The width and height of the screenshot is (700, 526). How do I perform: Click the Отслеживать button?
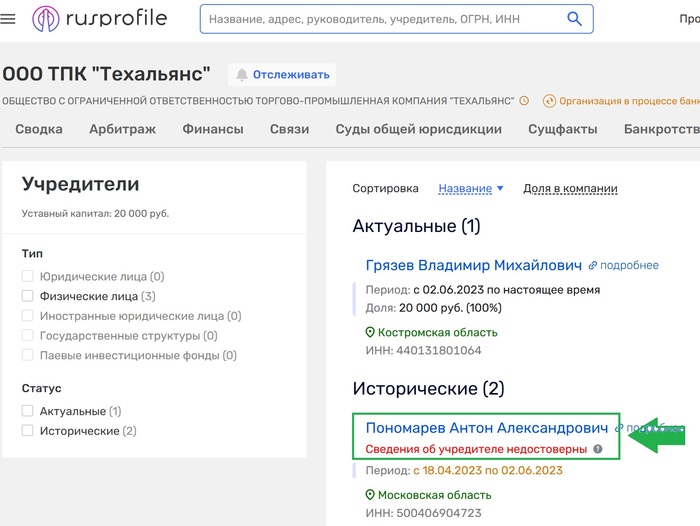282,75
